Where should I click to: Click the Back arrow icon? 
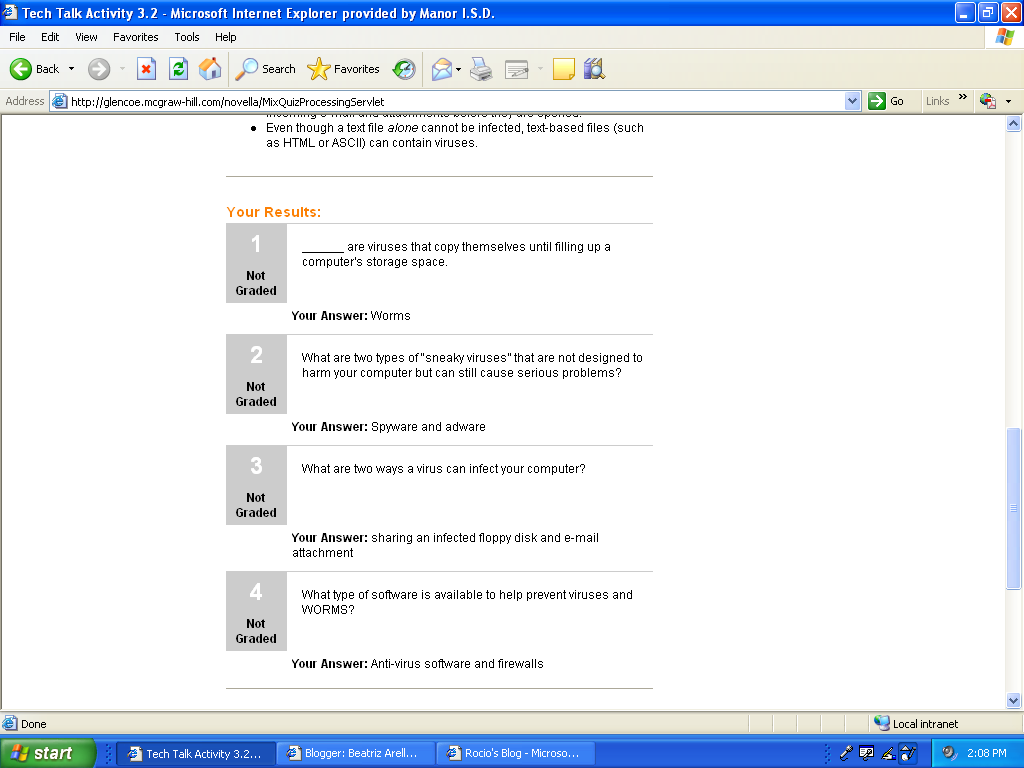coord(21,69)
